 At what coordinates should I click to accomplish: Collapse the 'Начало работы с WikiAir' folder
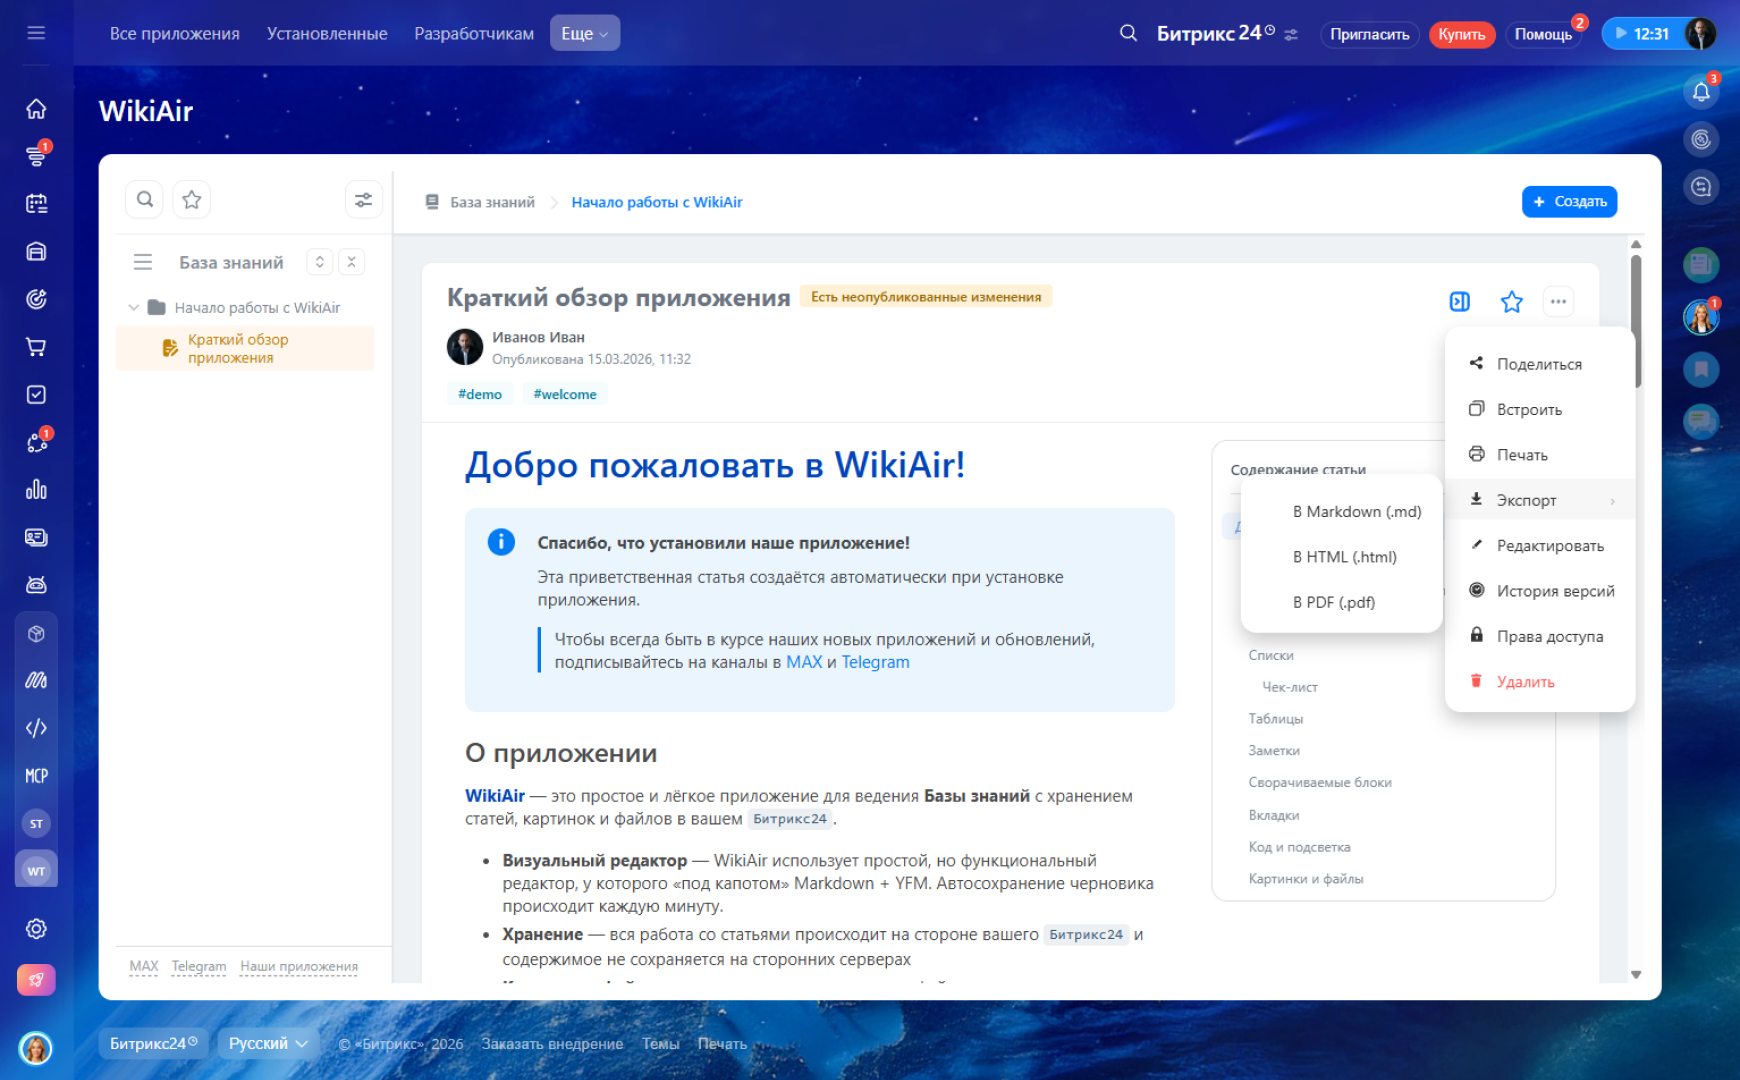[x=134, y=308]
